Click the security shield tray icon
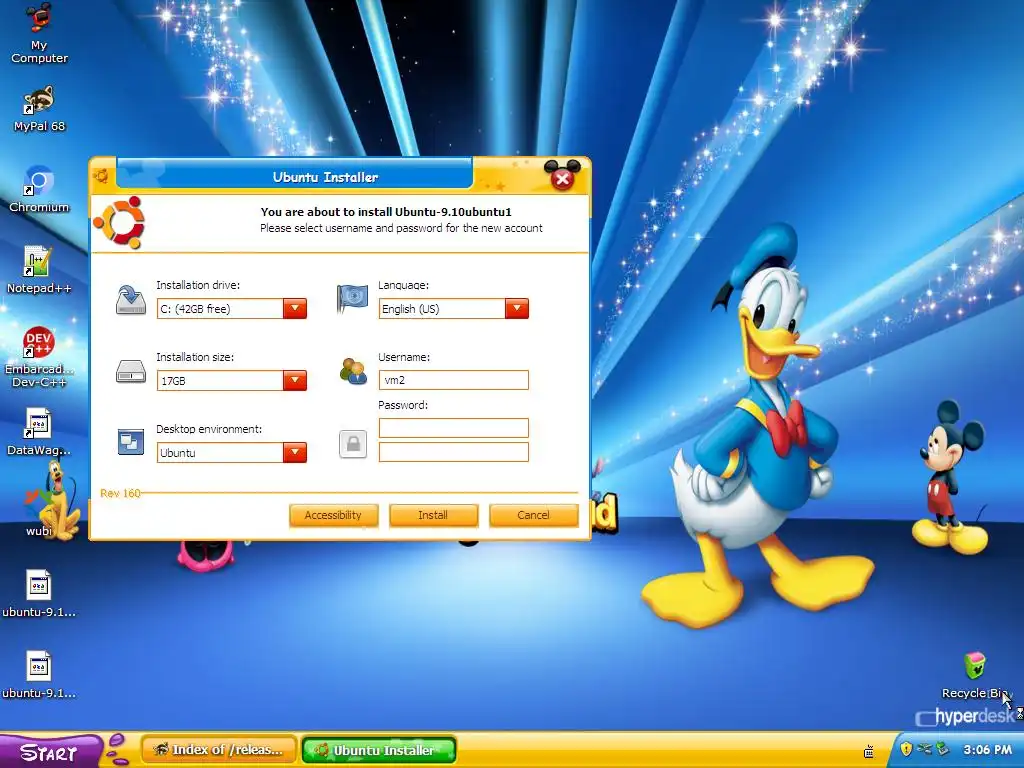1024x768 pixels. [x=906, y=748]
